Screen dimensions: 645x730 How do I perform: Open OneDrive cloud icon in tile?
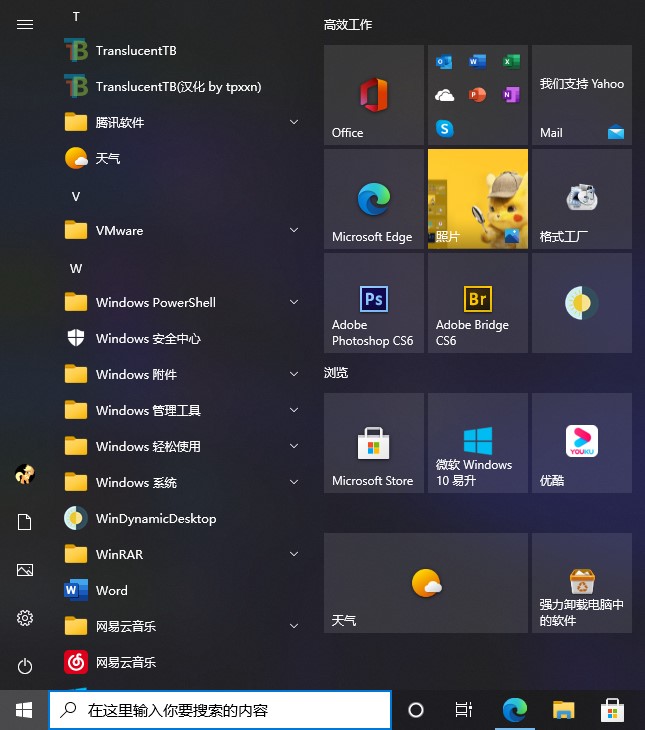[x=444, y=95]
